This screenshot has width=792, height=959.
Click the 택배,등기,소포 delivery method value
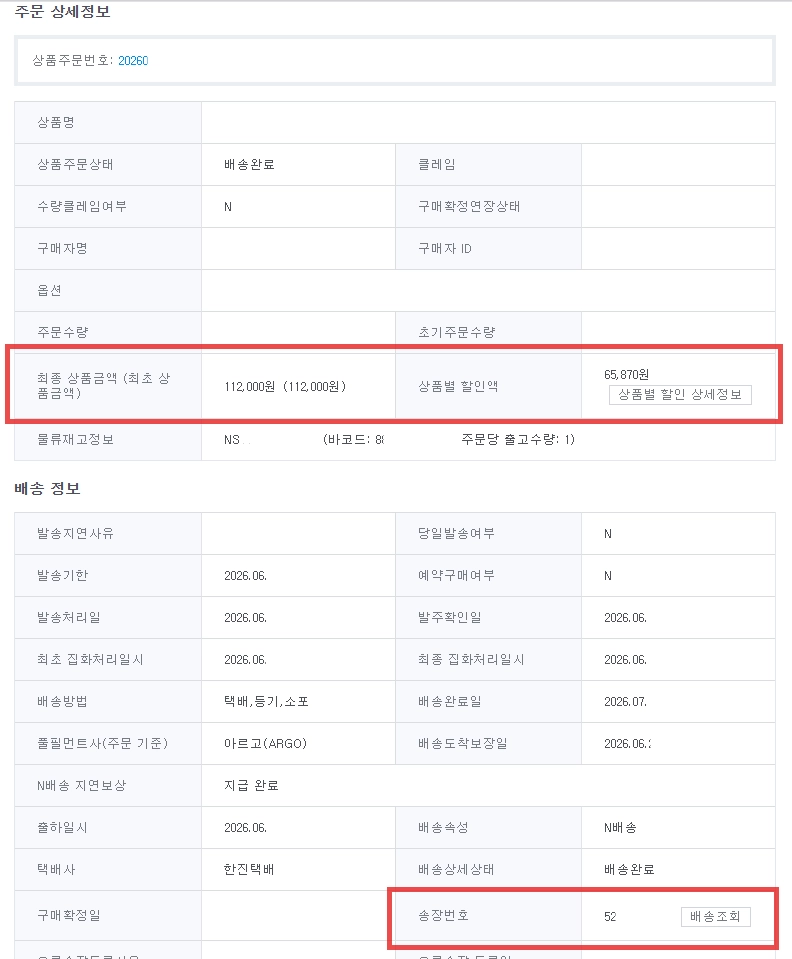[x=266, y=702]
